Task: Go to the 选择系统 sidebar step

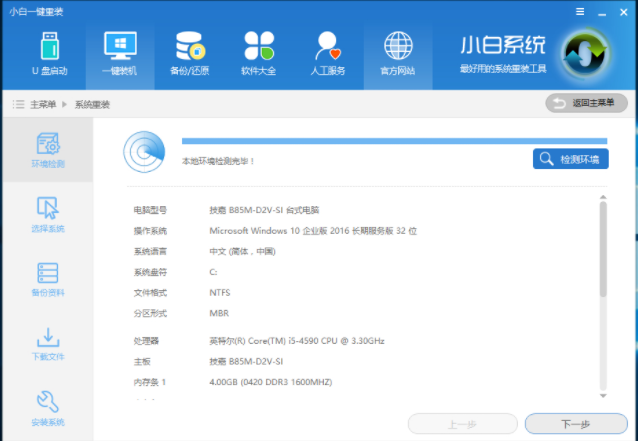Action: [x=47, y=213]
